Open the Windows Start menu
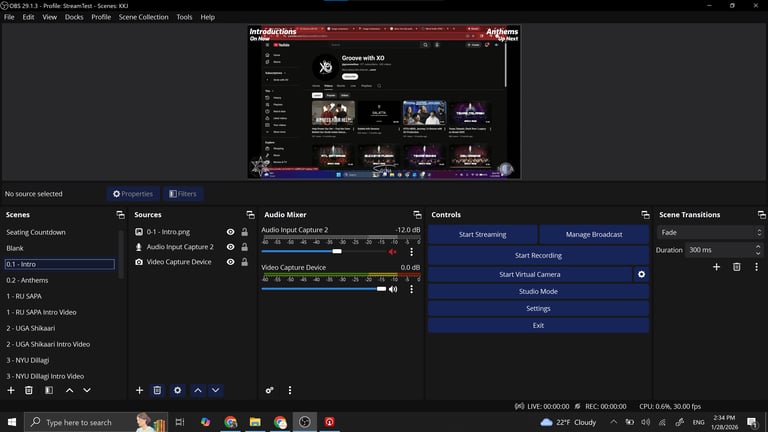 pyautogui.click(x=12, y=422)
